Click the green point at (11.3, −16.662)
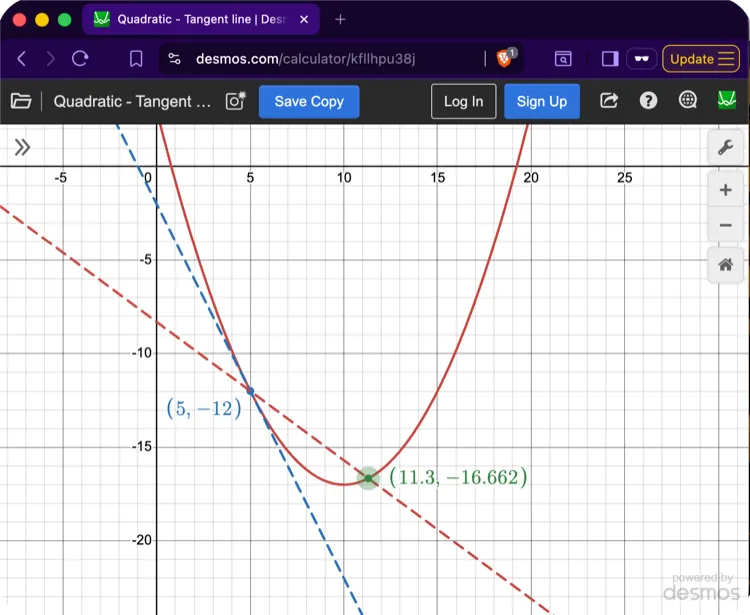The height and width of the screenshot is (615, 750). coord(368,478)
